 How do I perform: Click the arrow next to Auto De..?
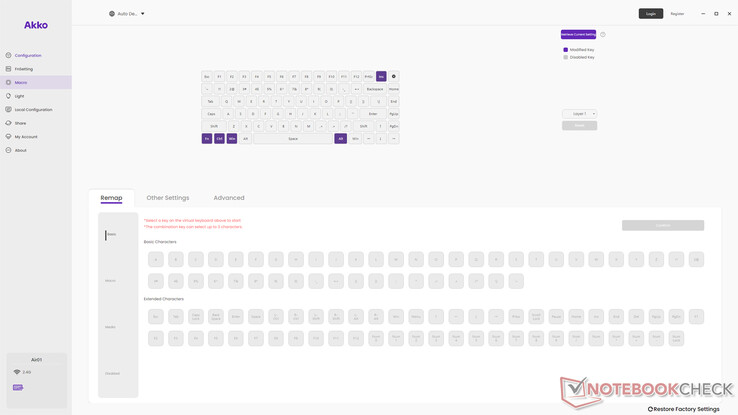[143, 14]
